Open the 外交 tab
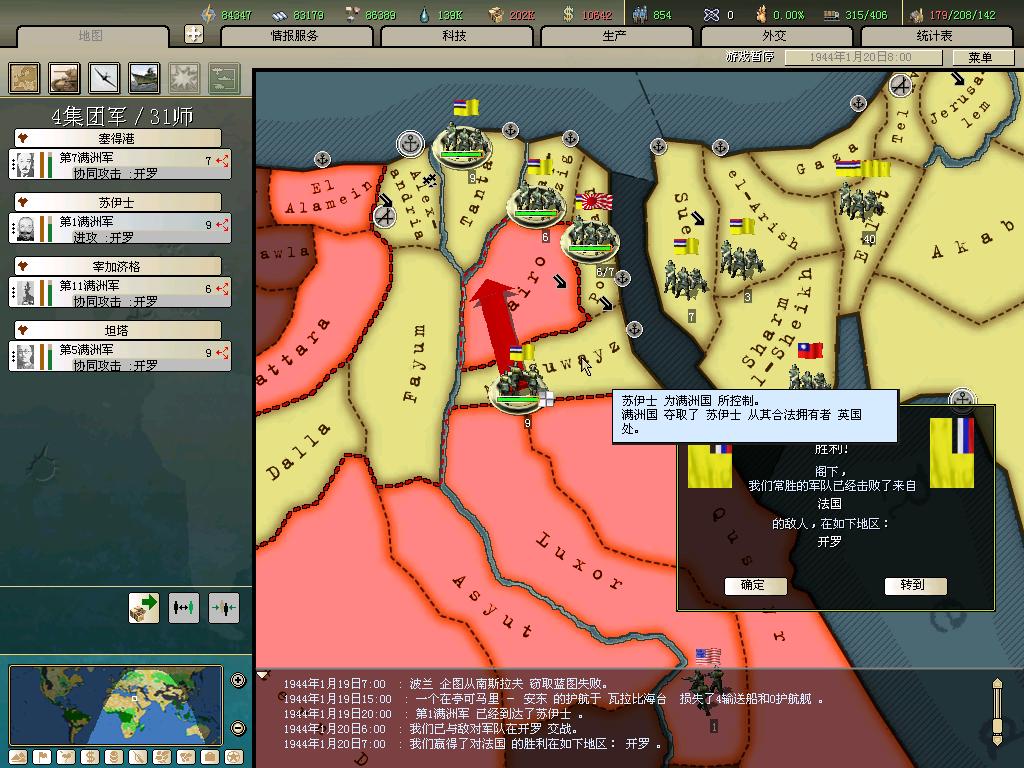The height and width of the screenshot is (768, 1024). (775, 36)
